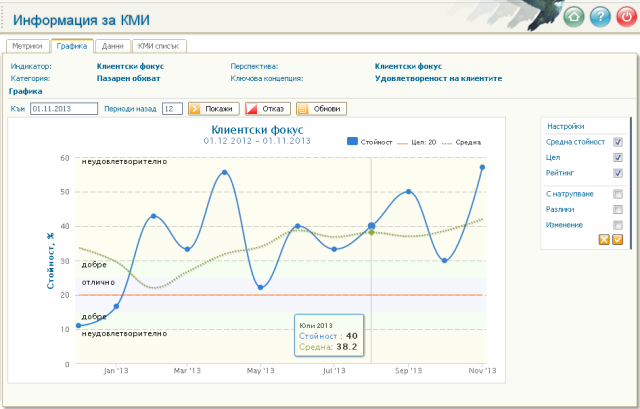This screenshot has height=409, width=640.
Task: Click the blue Стойност legend marker
Action: (x=352, y=141)
